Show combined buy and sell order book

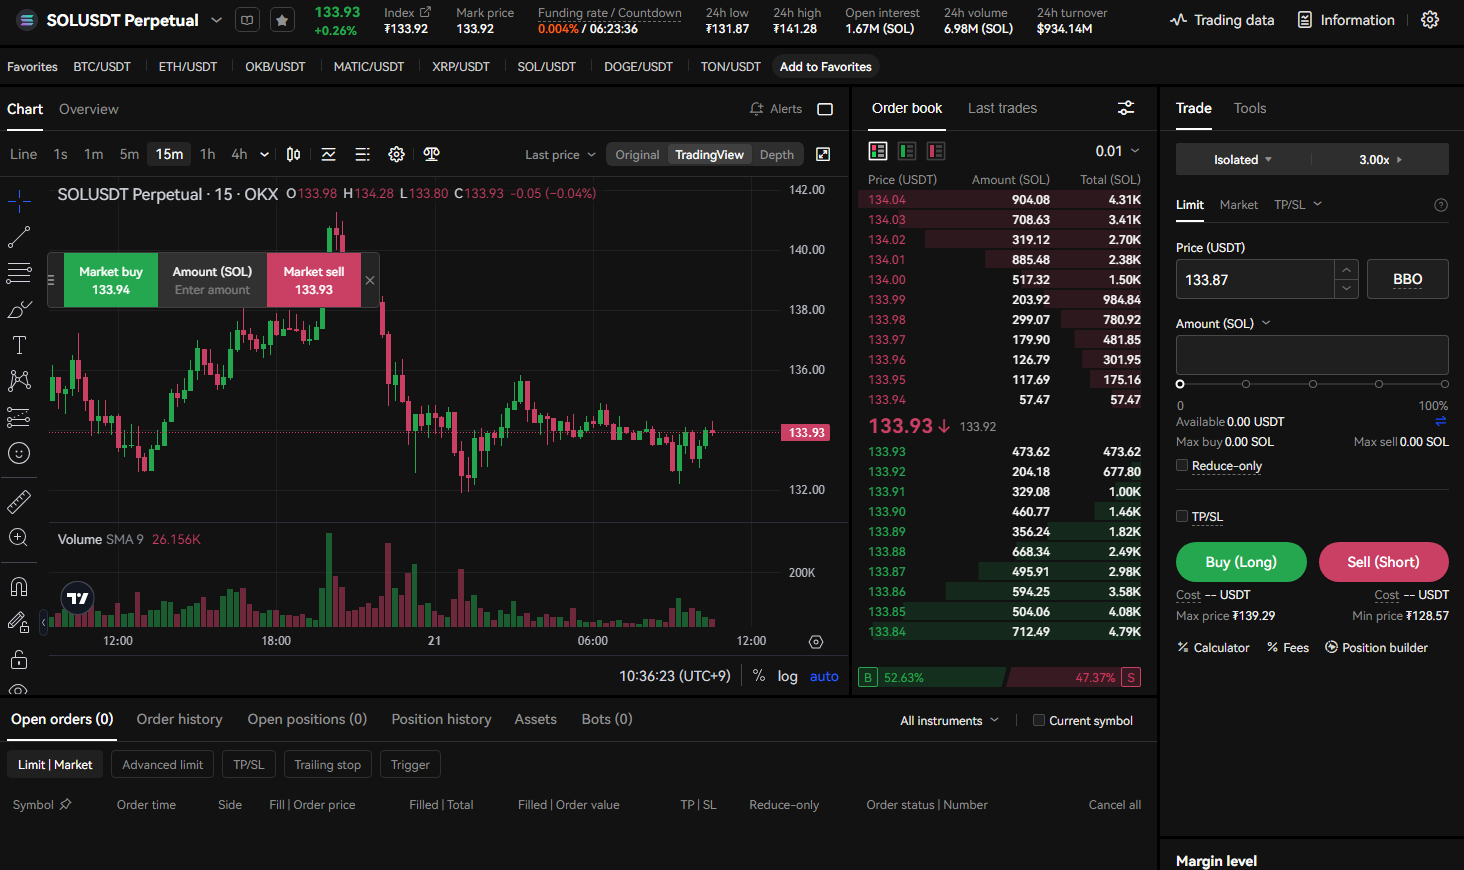878,151
